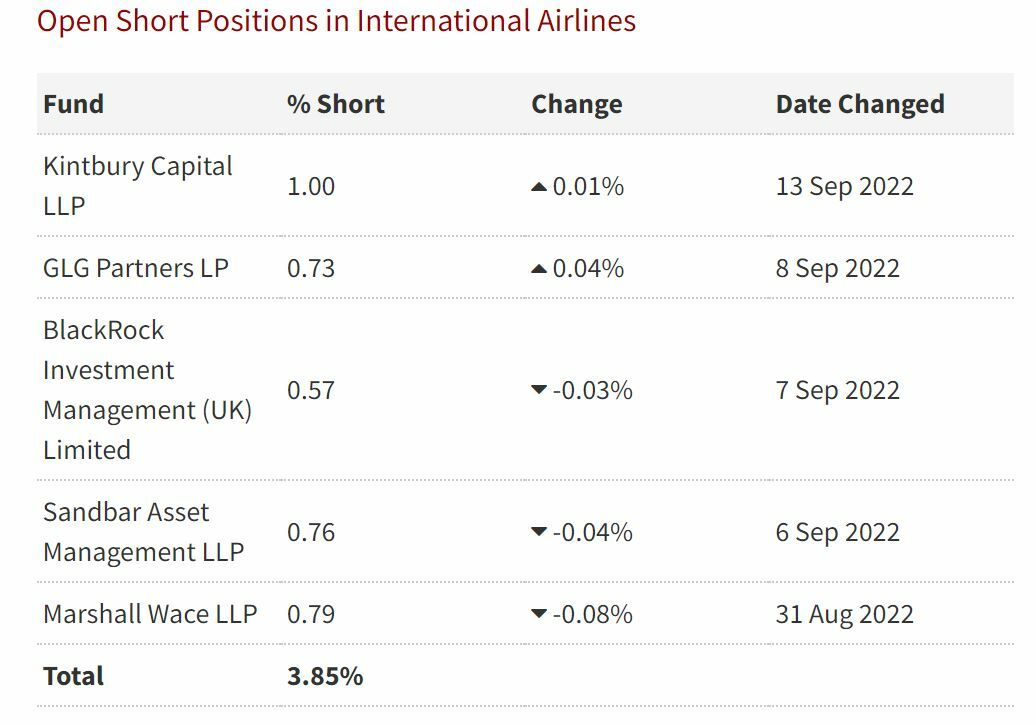Click the Date Changed column header
The height and width of the screenshot is (725, 1036).
click(859, 104)
